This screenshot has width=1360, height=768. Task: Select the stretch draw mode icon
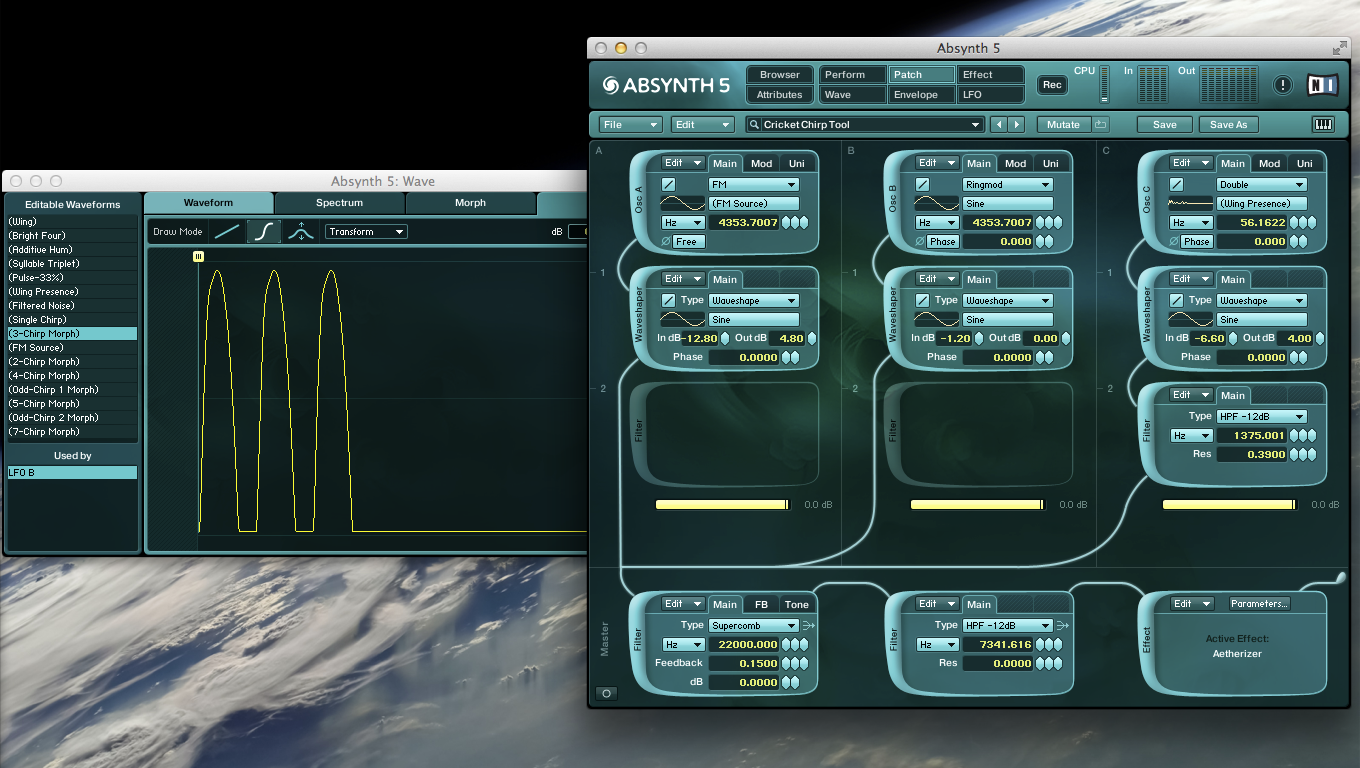click(300, 231)
